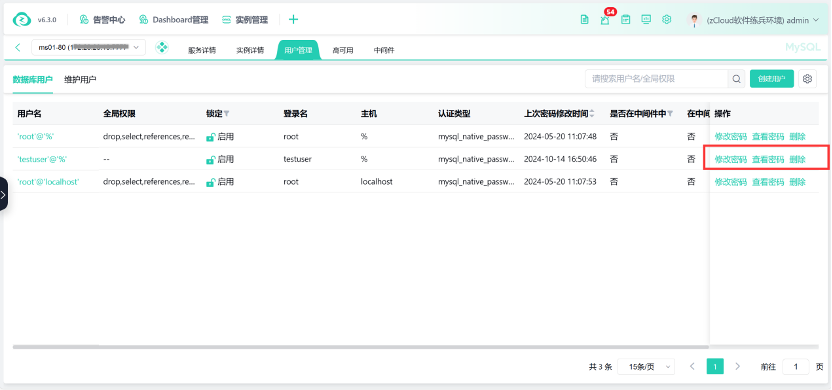Screen dimensions: 832x390
Task: Click 删除 for 'root'@'localhost'
Action: point(797,182)
